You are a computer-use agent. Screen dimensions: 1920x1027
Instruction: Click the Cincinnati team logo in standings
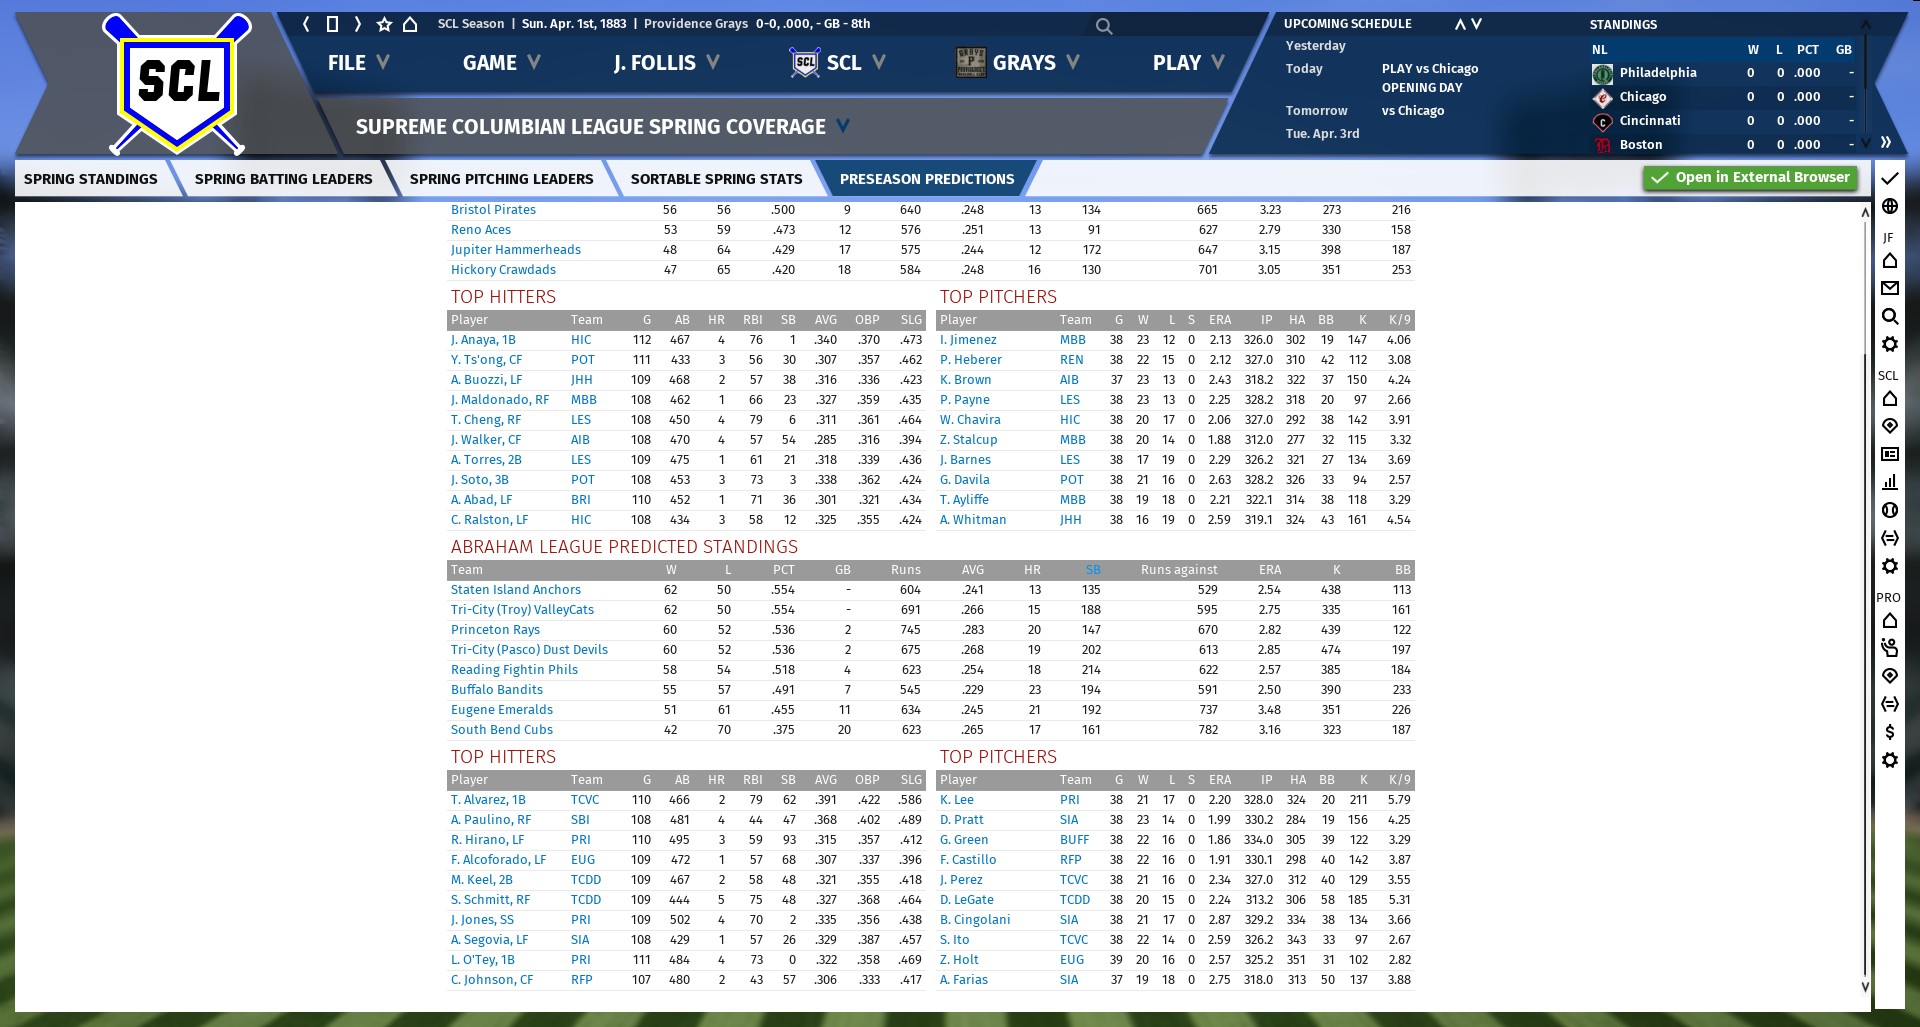pos(1602,121)
